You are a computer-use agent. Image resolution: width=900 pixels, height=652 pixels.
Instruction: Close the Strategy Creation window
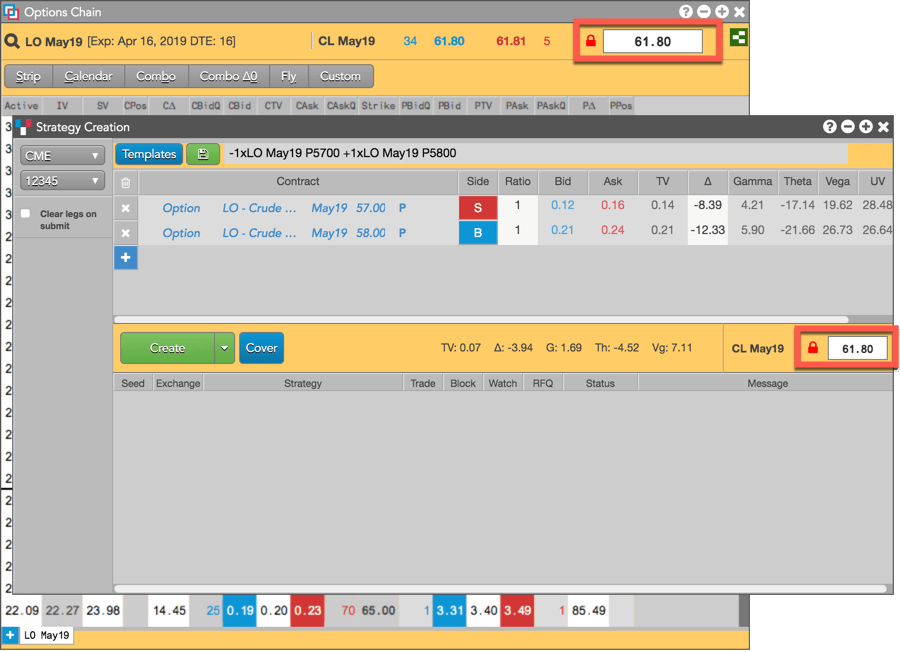click(x=883, y=127)
